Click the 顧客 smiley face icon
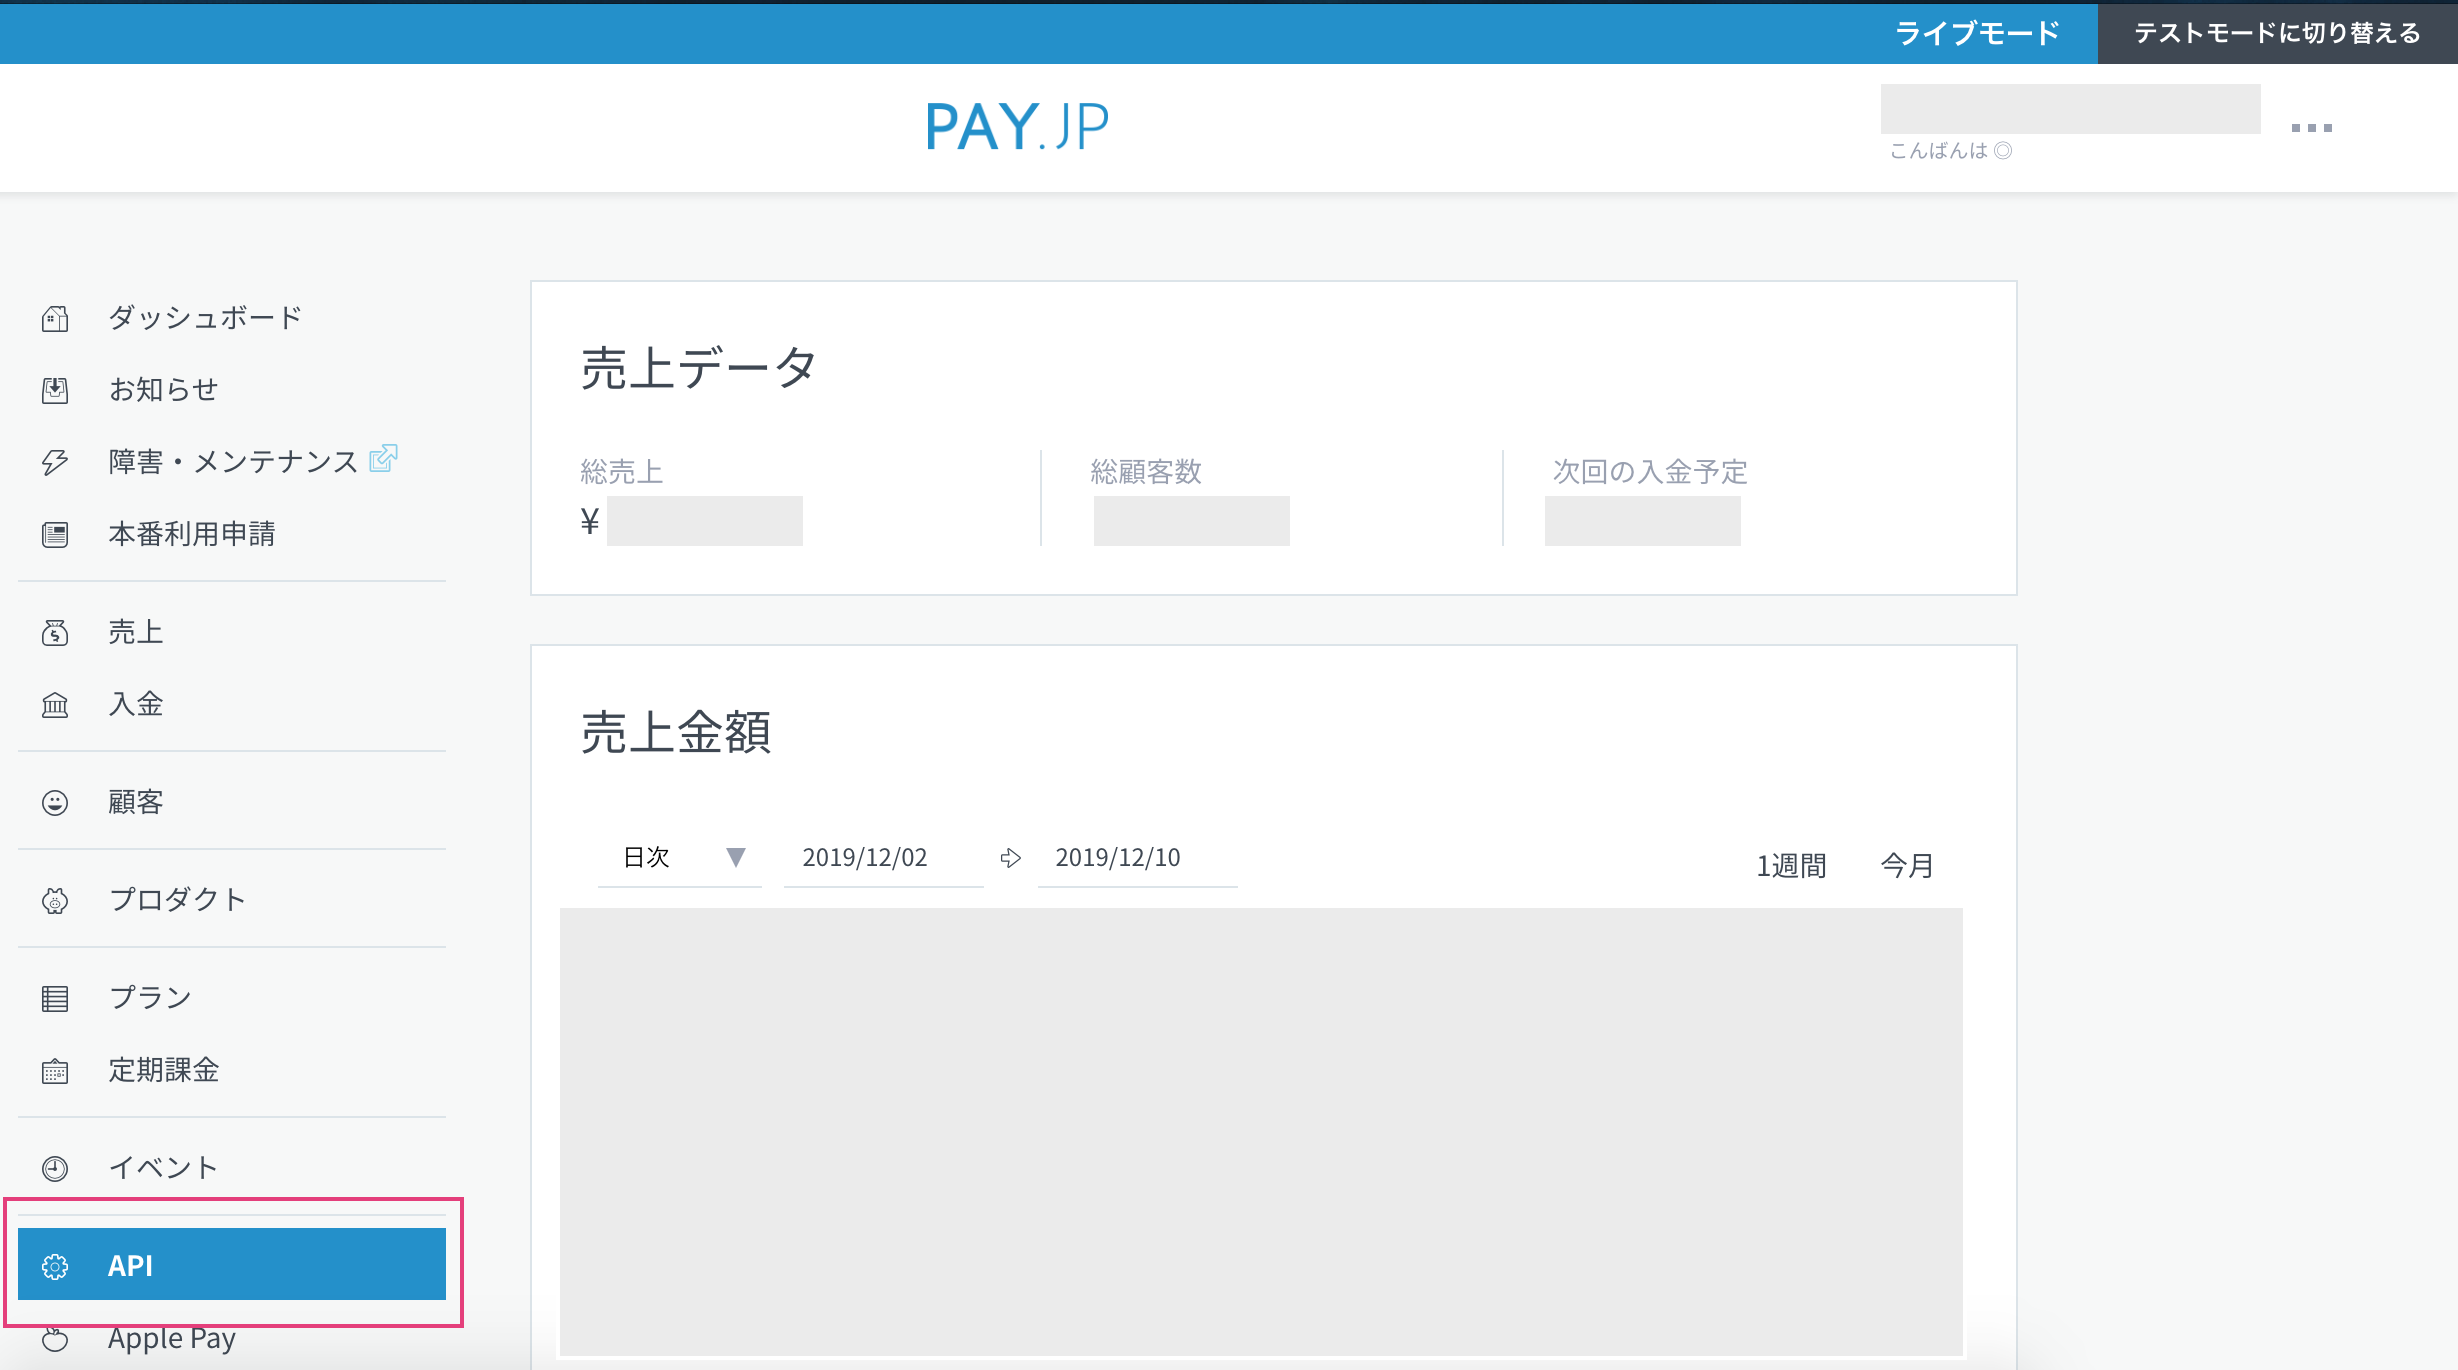The image size is (2458, 1370). click(x=55, y=802)
